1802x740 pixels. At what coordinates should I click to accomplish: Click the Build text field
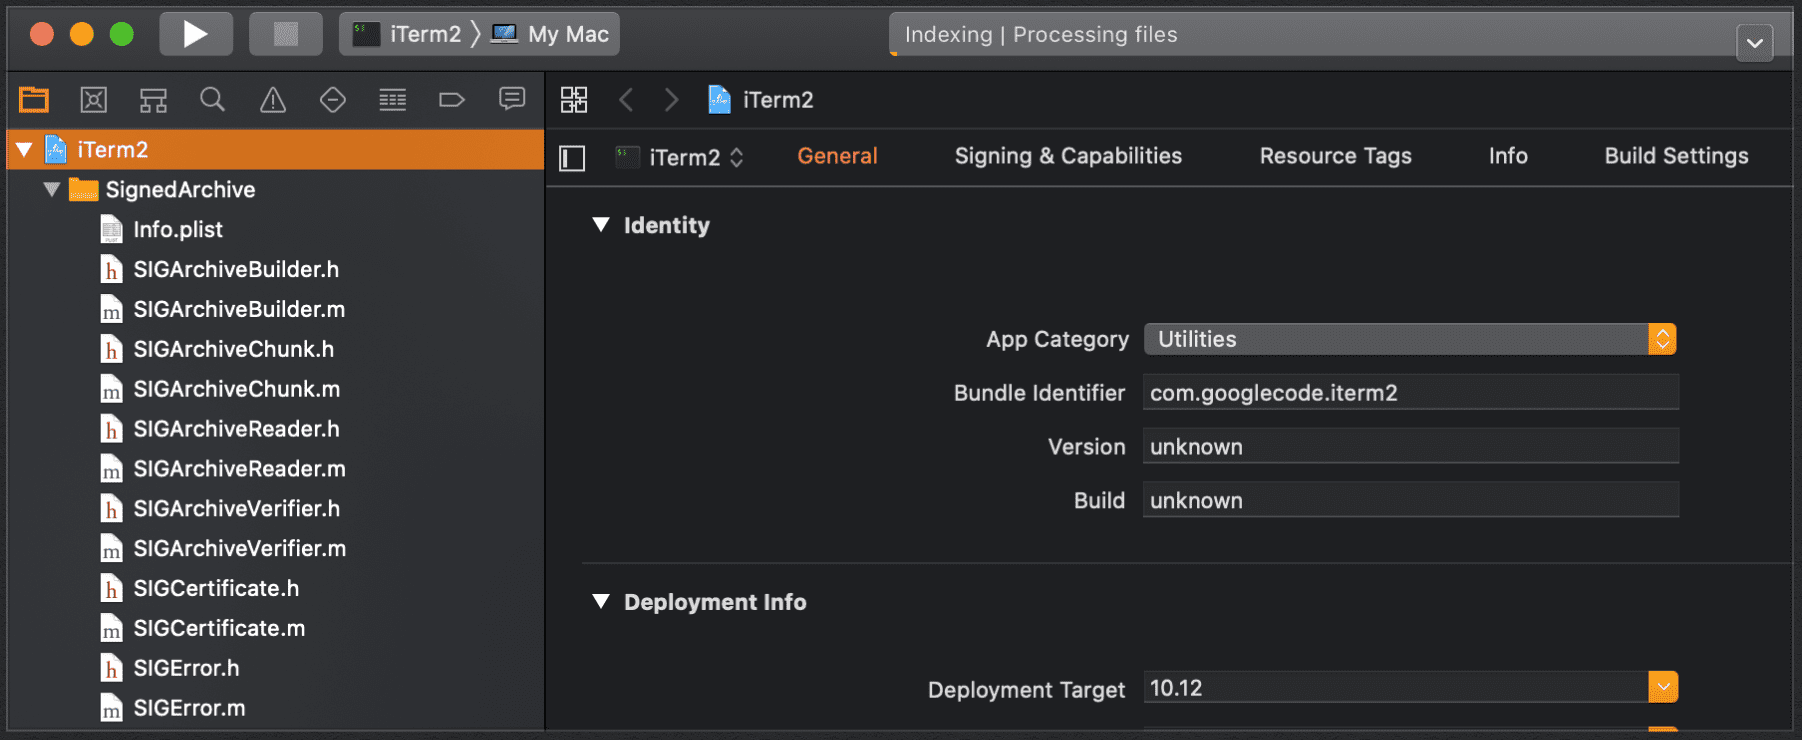click(x=1411, y=501)
